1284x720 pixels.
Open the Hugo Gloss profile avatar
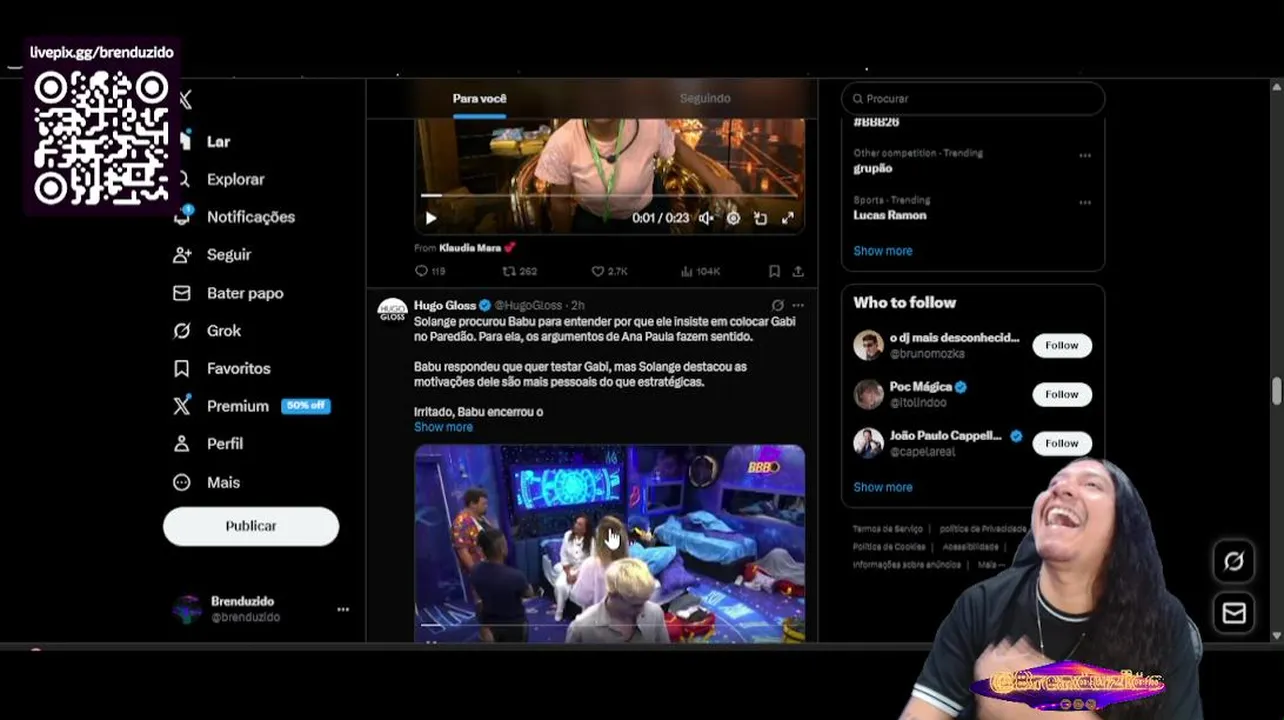[x=392, y=310]
